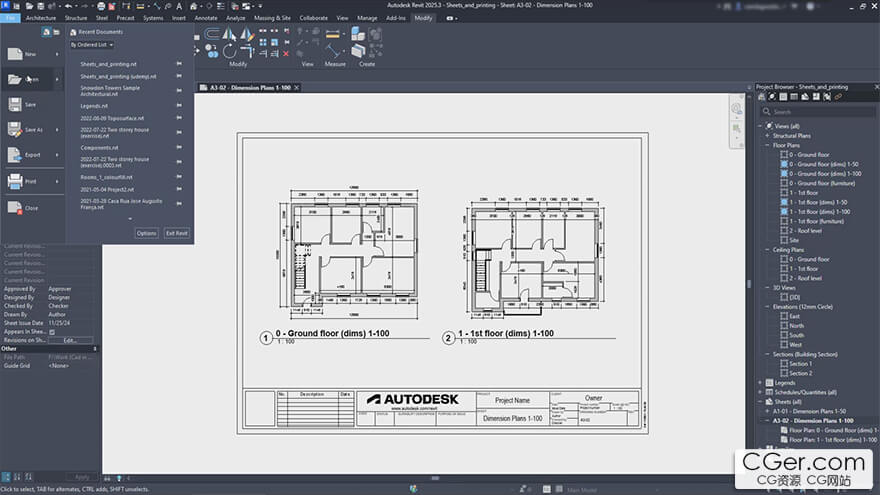Click the Zoom navigation bar icon in canvas

736,130
